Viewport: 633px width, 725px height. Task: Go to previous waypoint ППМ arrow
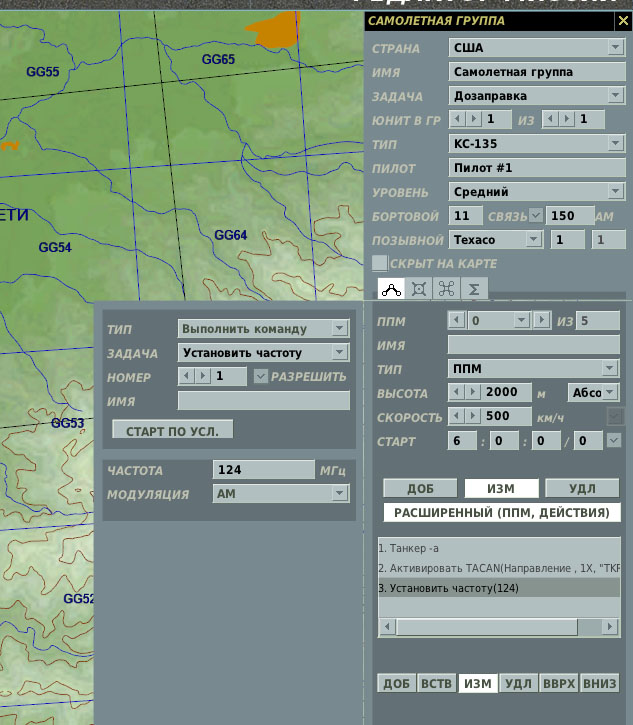coord(456,320)
